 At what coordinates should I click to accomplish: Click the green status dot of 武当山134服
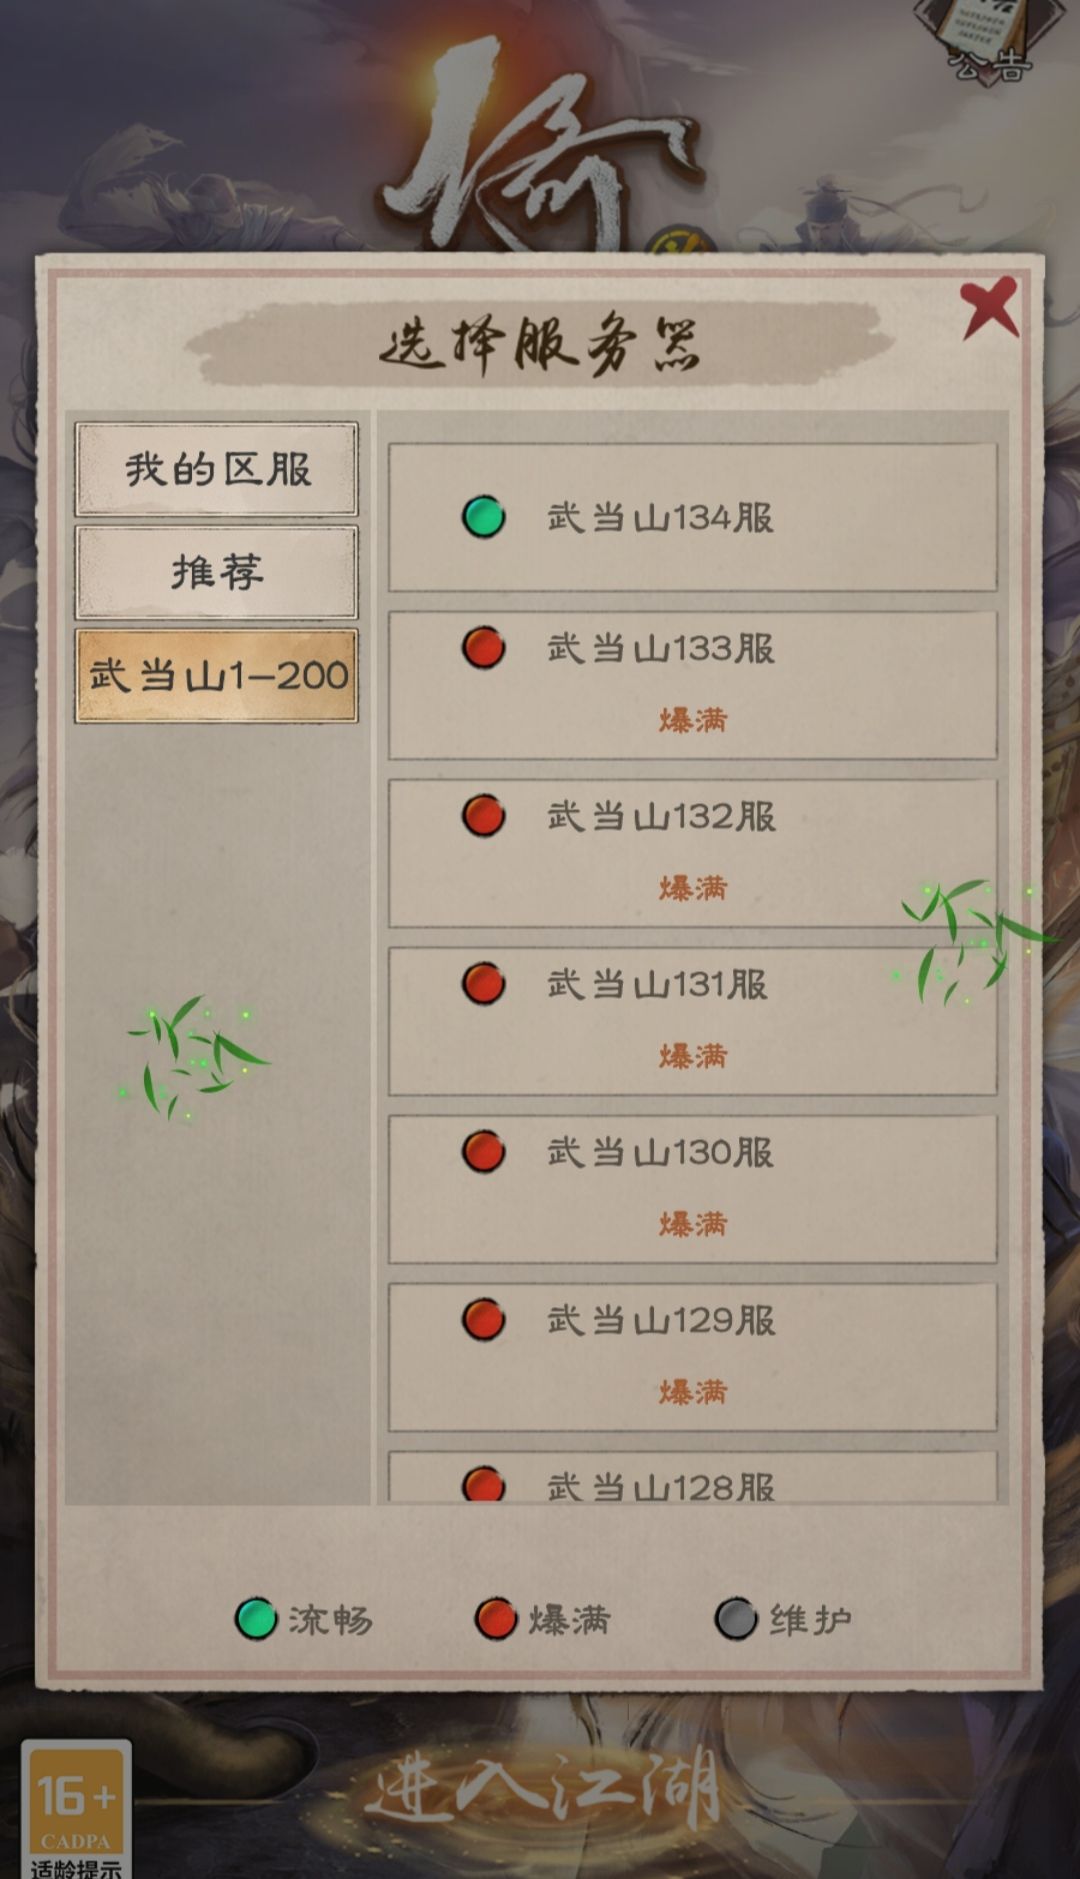pyautogui.click(x=483, y=517)
